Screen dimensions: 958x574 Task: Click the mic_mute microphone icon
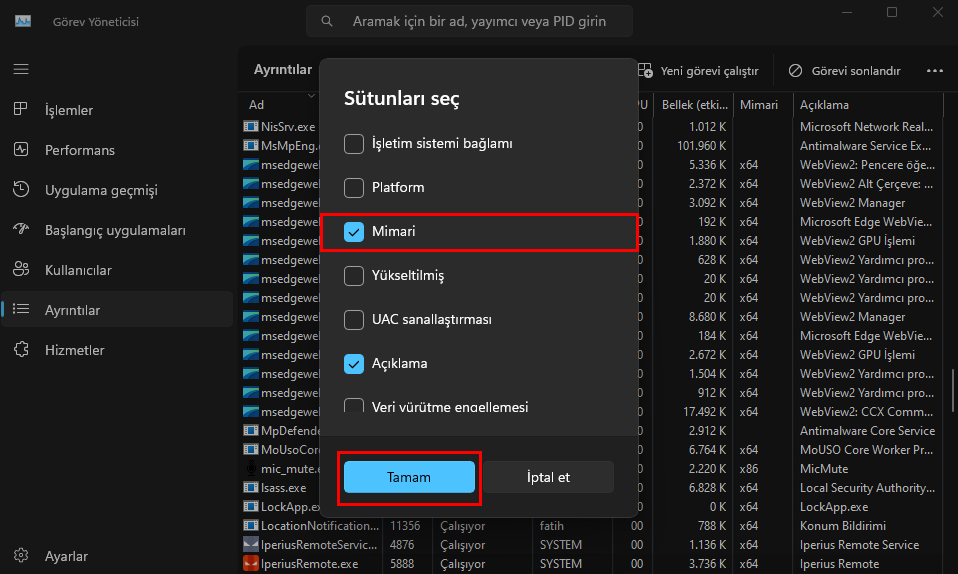coord(250,468)
